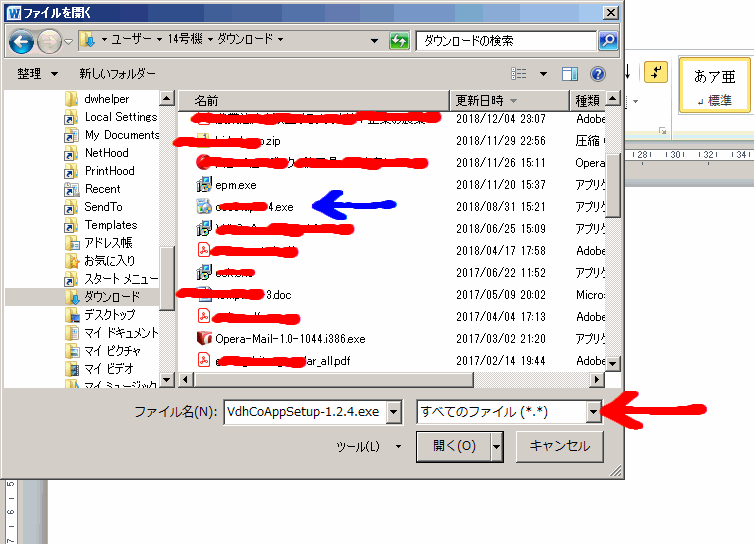Open the view options dropdown arrow
This screenshot has height=544, width=754.
click(x=543, y=74)
